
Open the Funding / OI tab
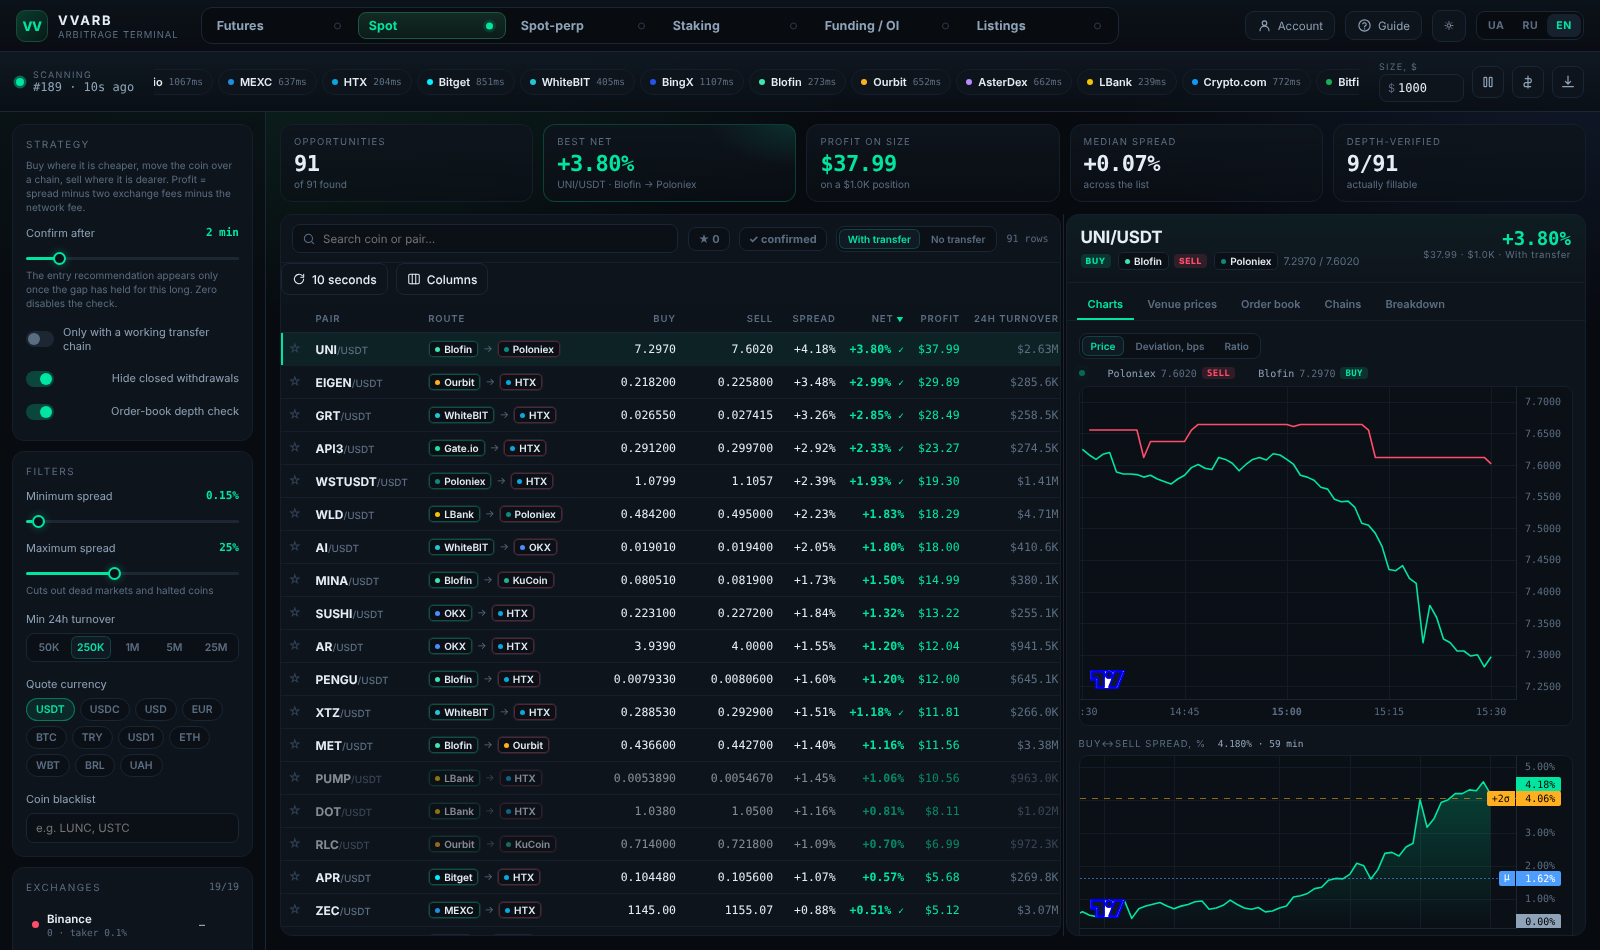point(887,26)
